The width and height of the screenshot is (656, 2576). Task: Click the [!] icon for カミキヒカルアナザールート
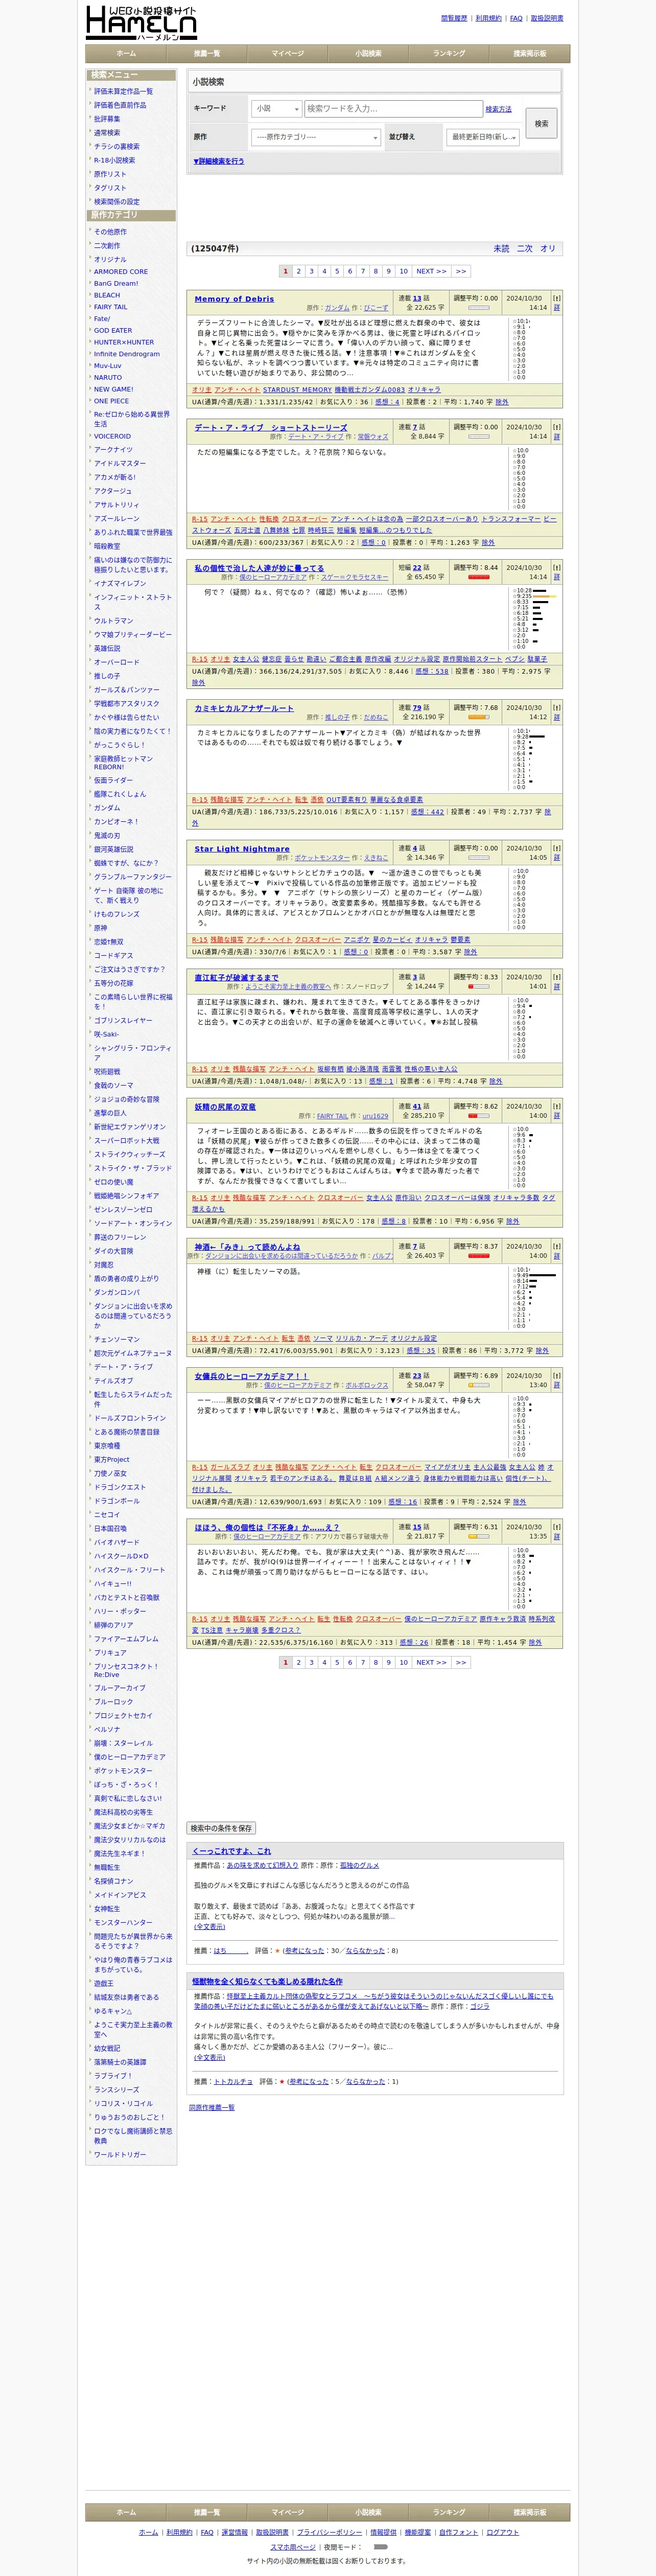coord(557,707)
